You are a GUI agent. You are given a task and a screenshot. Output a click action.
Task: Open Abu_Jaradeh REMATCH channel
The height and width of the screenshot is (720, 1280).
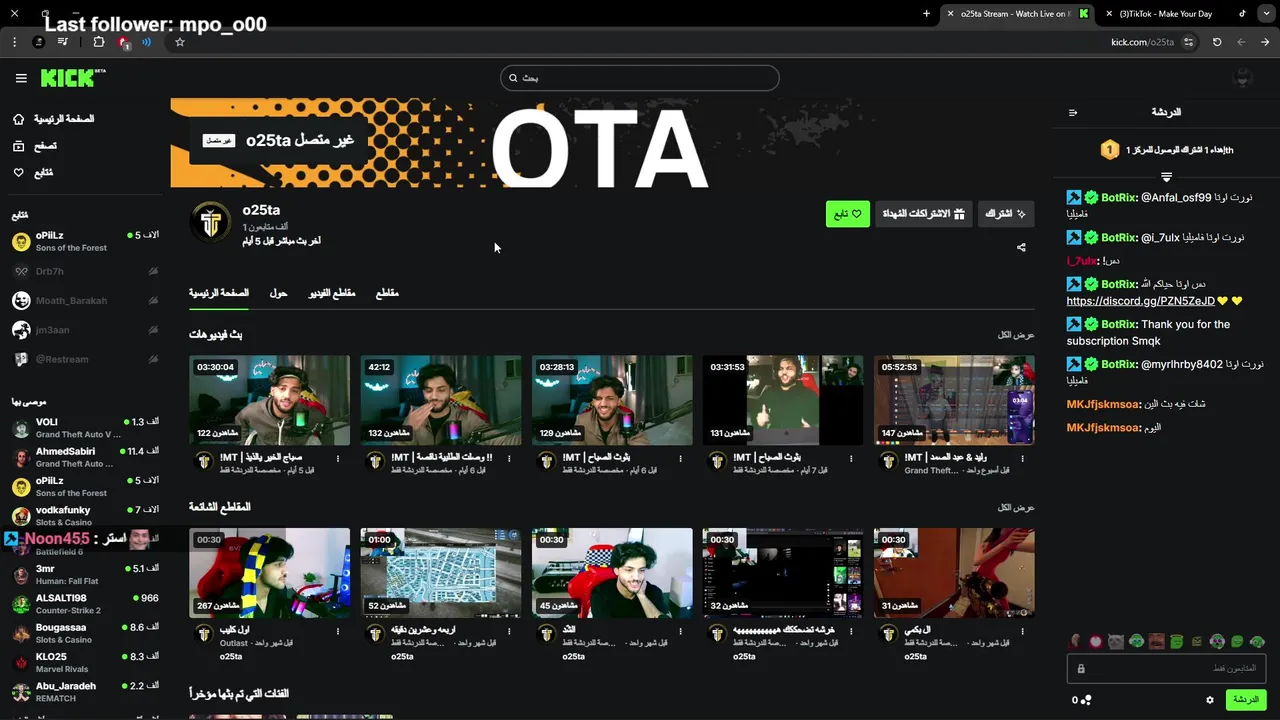click(x=85, y=692)
